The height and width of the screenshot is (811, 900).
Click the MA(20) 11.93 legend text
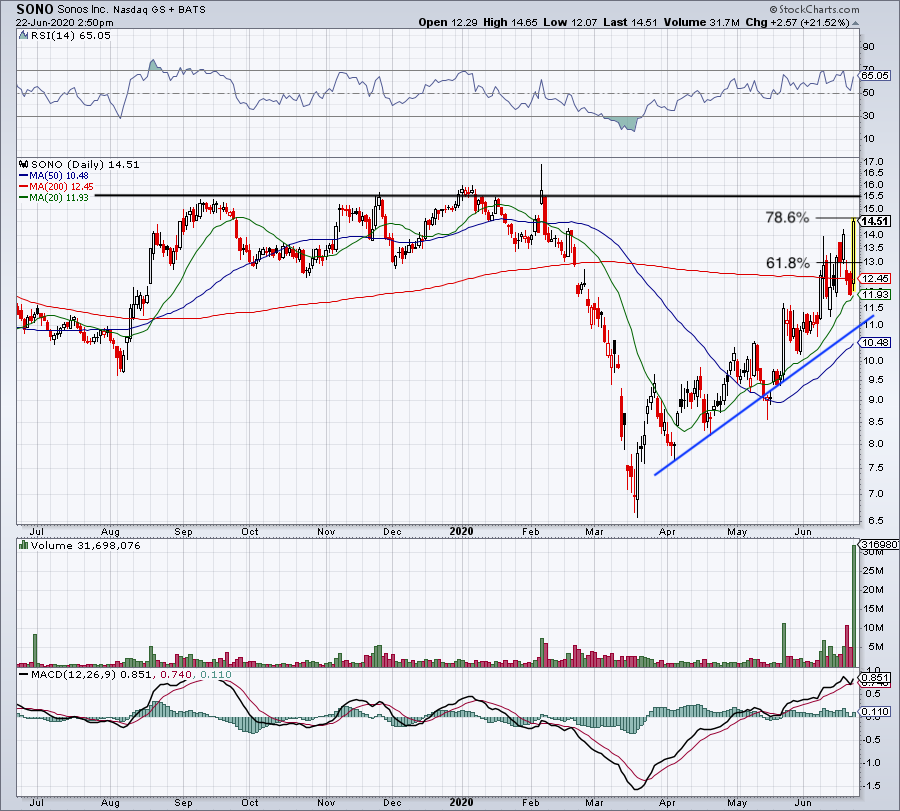59,197
